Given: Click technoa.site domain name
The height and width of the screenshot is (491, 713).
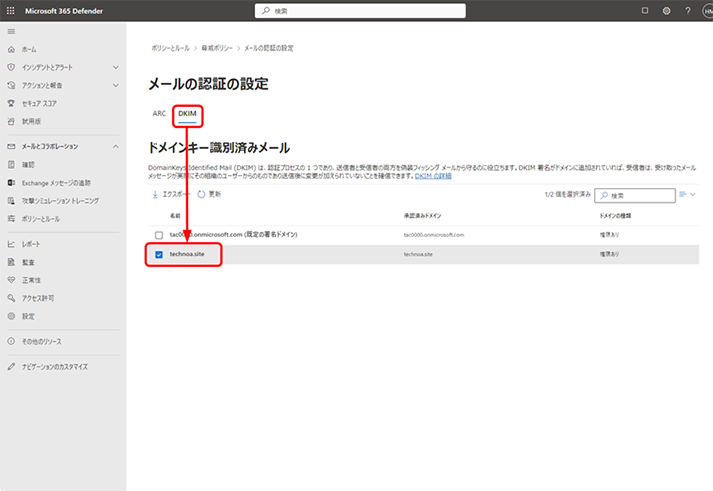Looking at the screenshot, I should (x=187, y=254).
